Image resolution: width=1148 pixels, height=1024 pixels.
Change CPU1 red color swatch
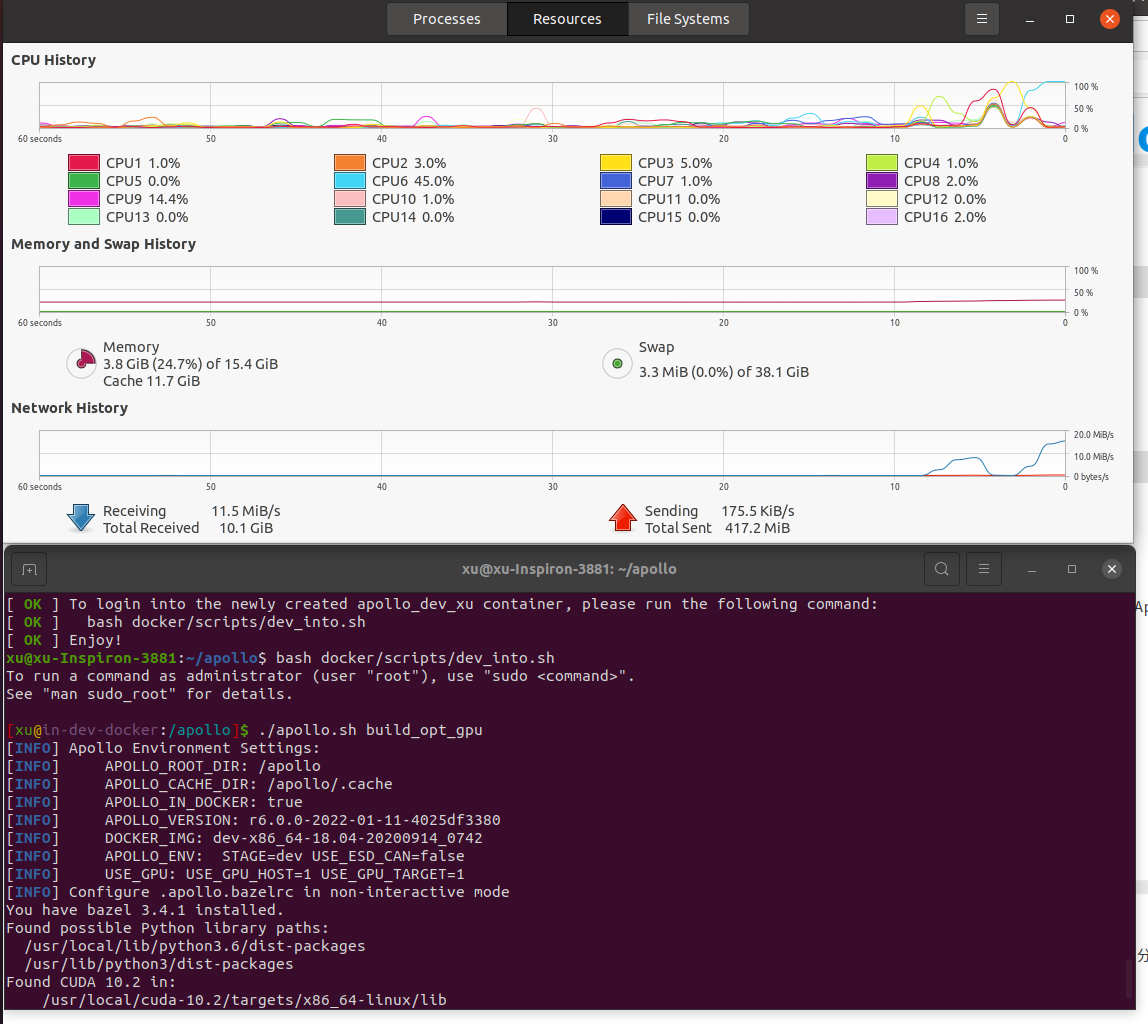click(x=83, y=162)
